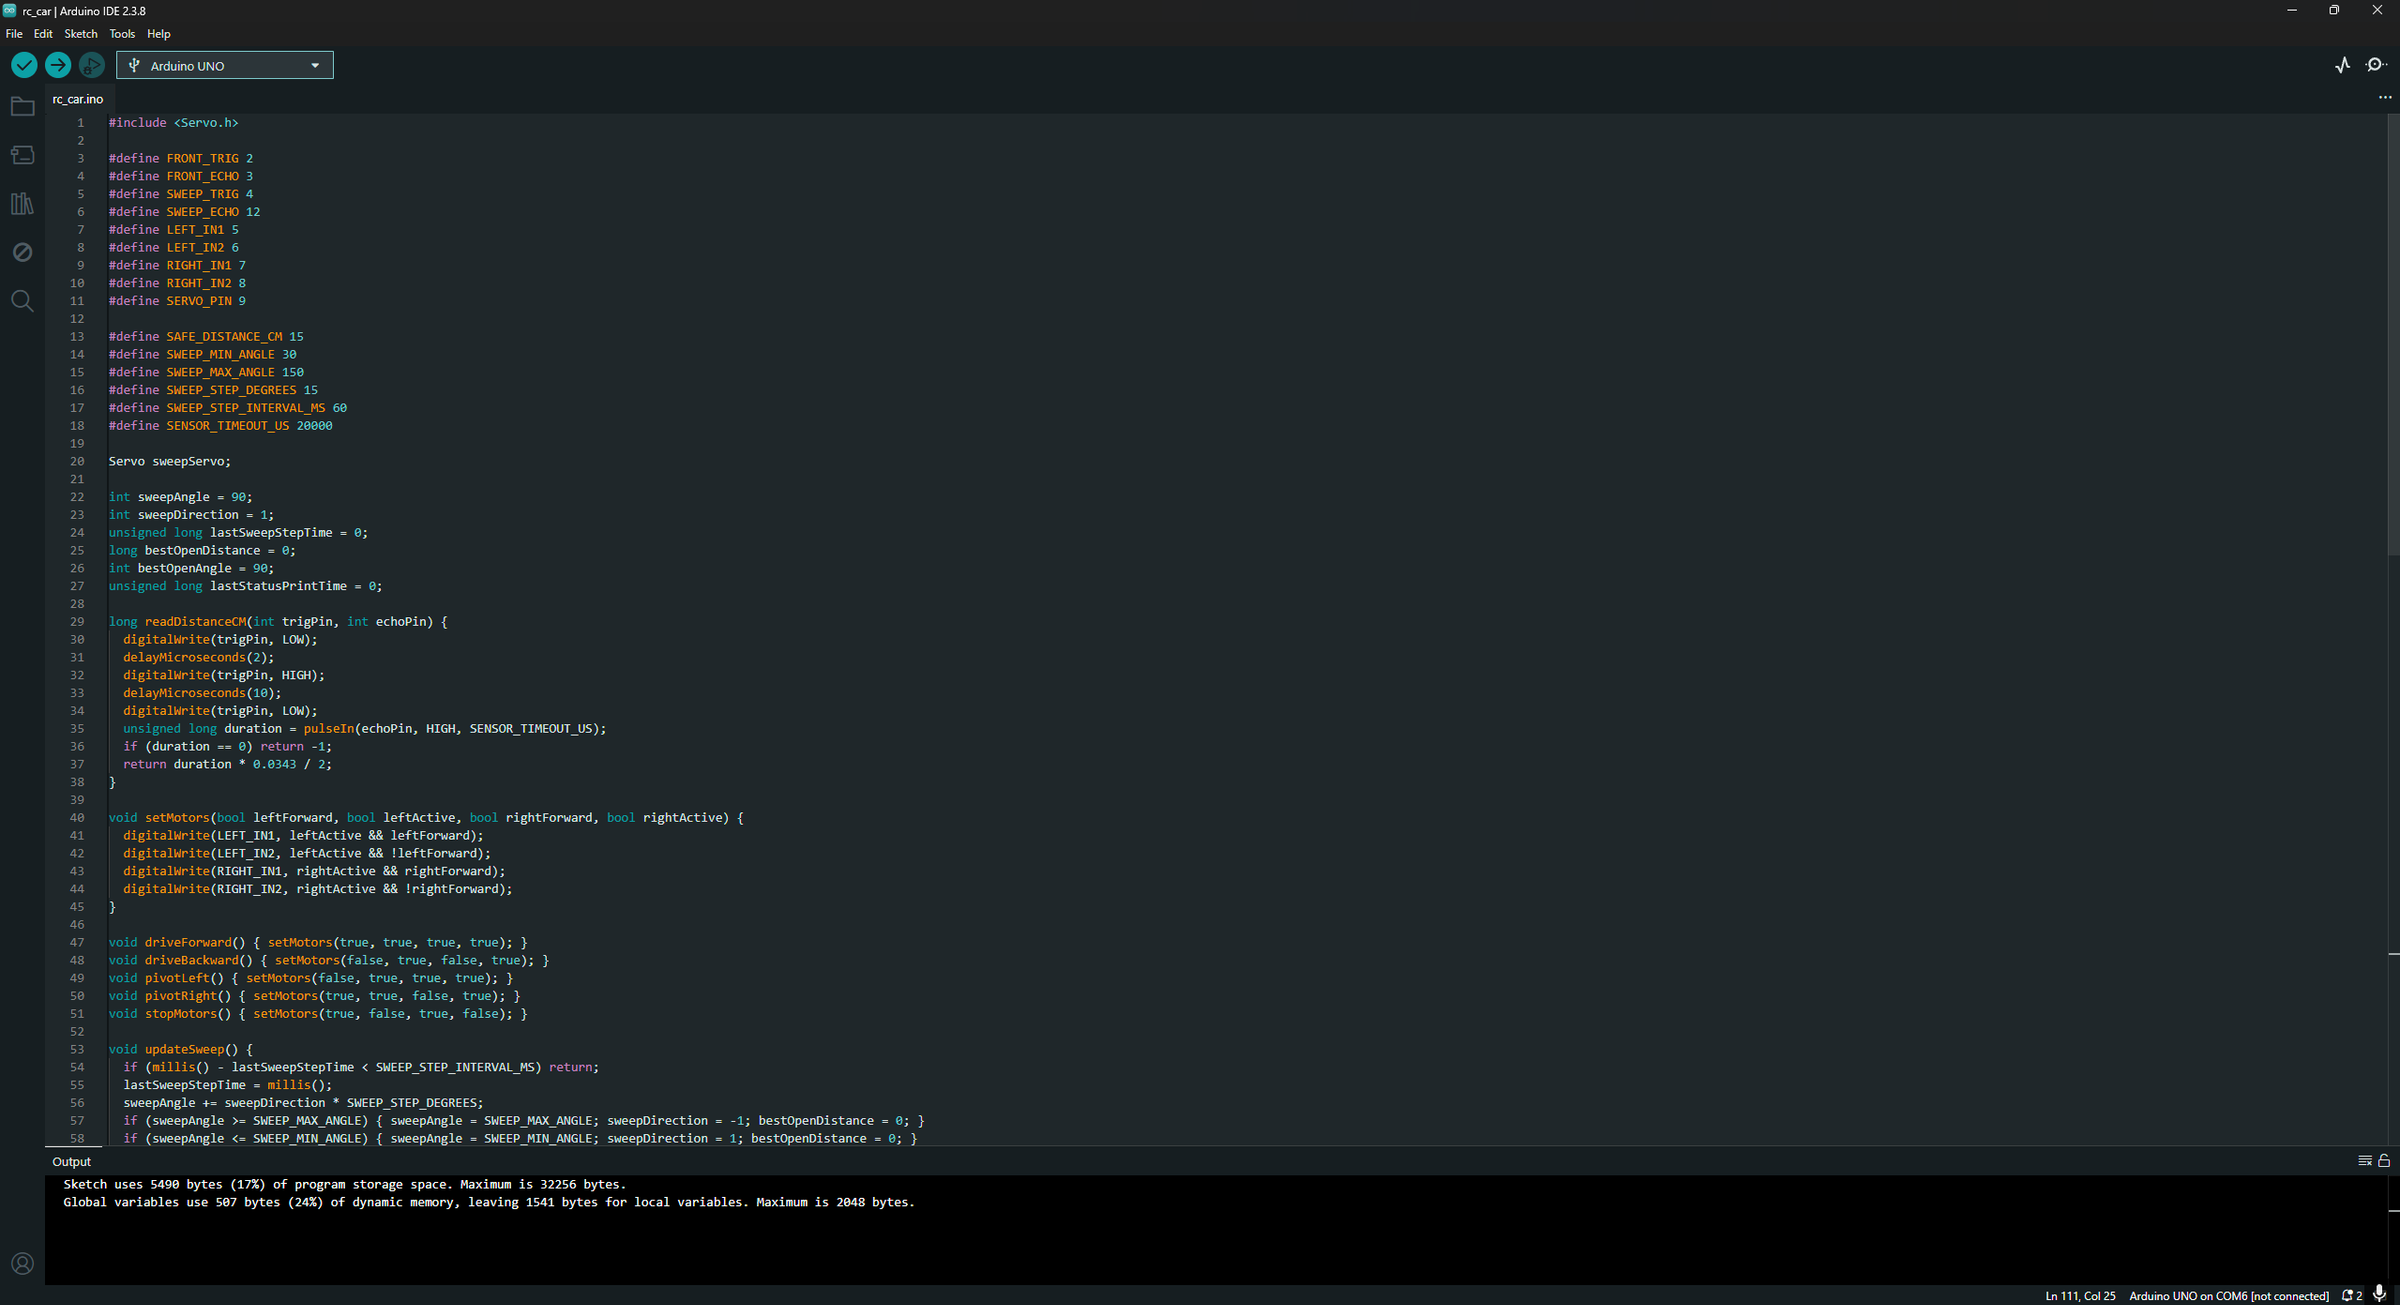Start debugging with the Debug button
Screen dimensions: 2400x1305
[92, 65]
